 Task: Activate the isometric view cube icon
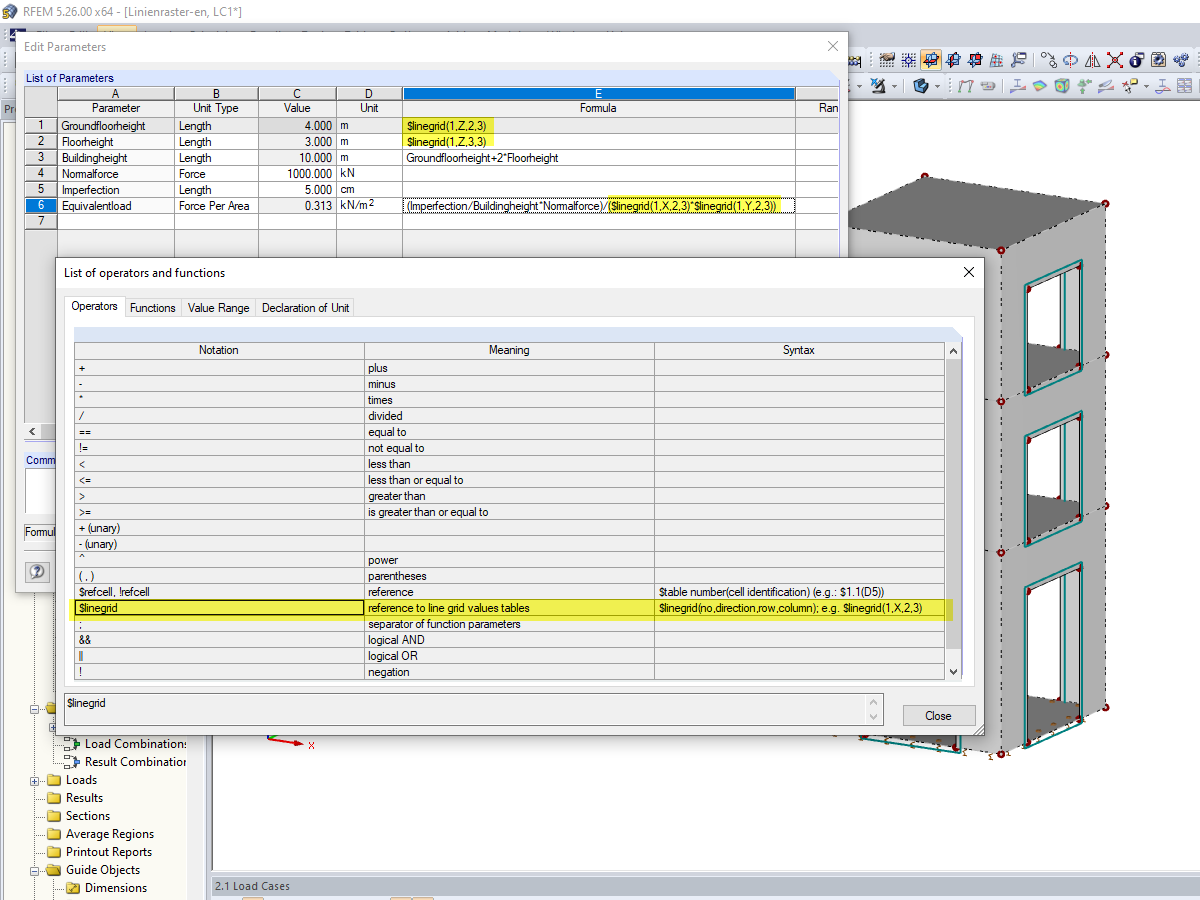[1060, 86]
